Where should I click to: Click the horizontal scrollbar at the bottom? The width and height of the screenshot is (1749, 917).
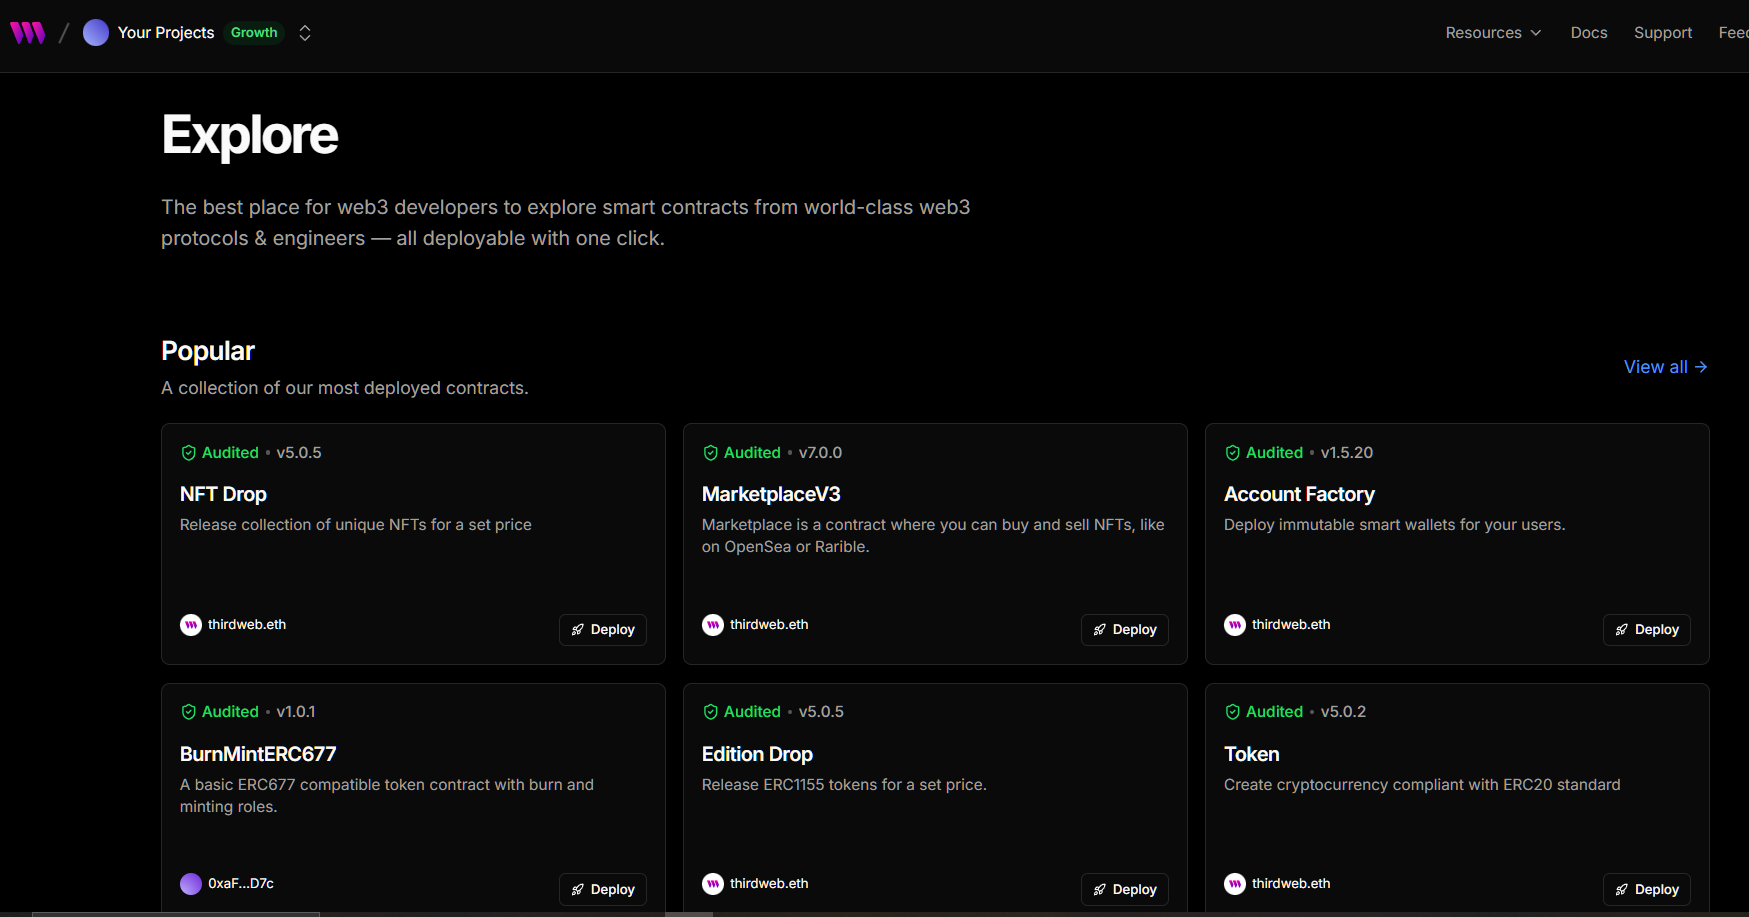pos(175,913)
